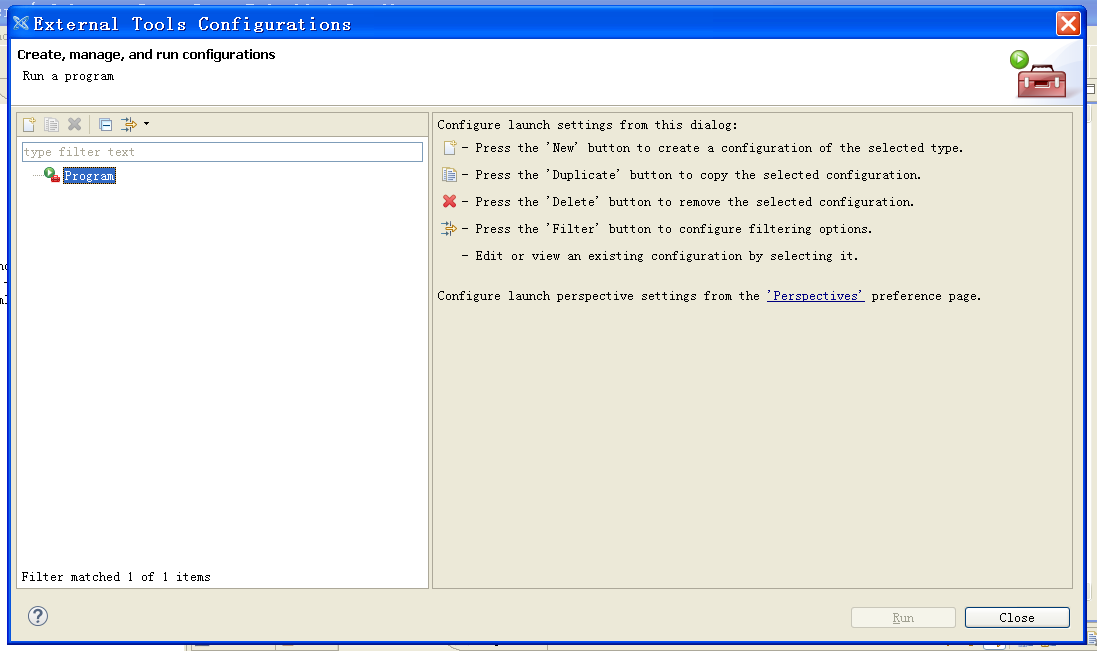Viewport: 1097px width, 651px height.
Task: Open the launch configuration filtering options
Action: pos(129,124)
